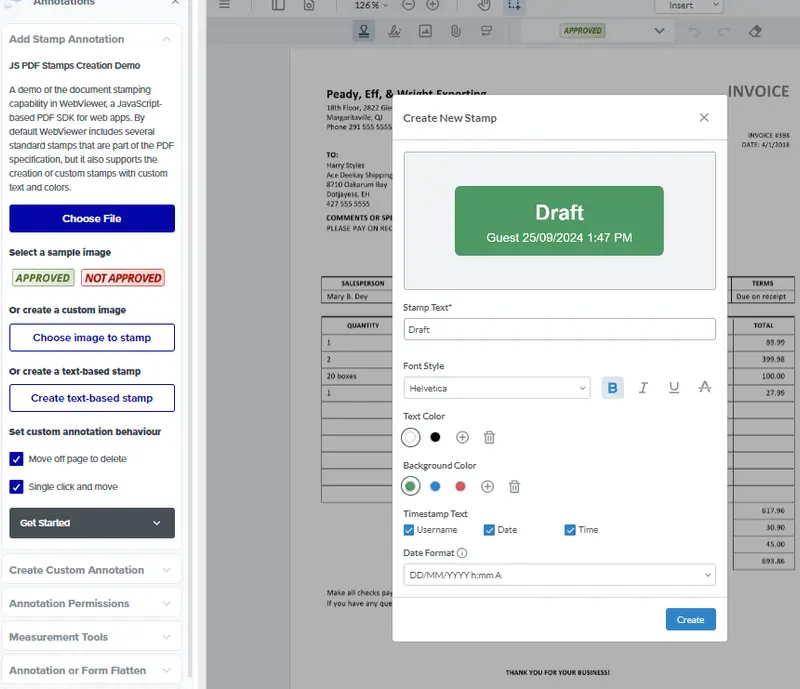This screenshot has width=800, height=689.
Task: Click the Draft stamp preview
Action: [559, 221]
